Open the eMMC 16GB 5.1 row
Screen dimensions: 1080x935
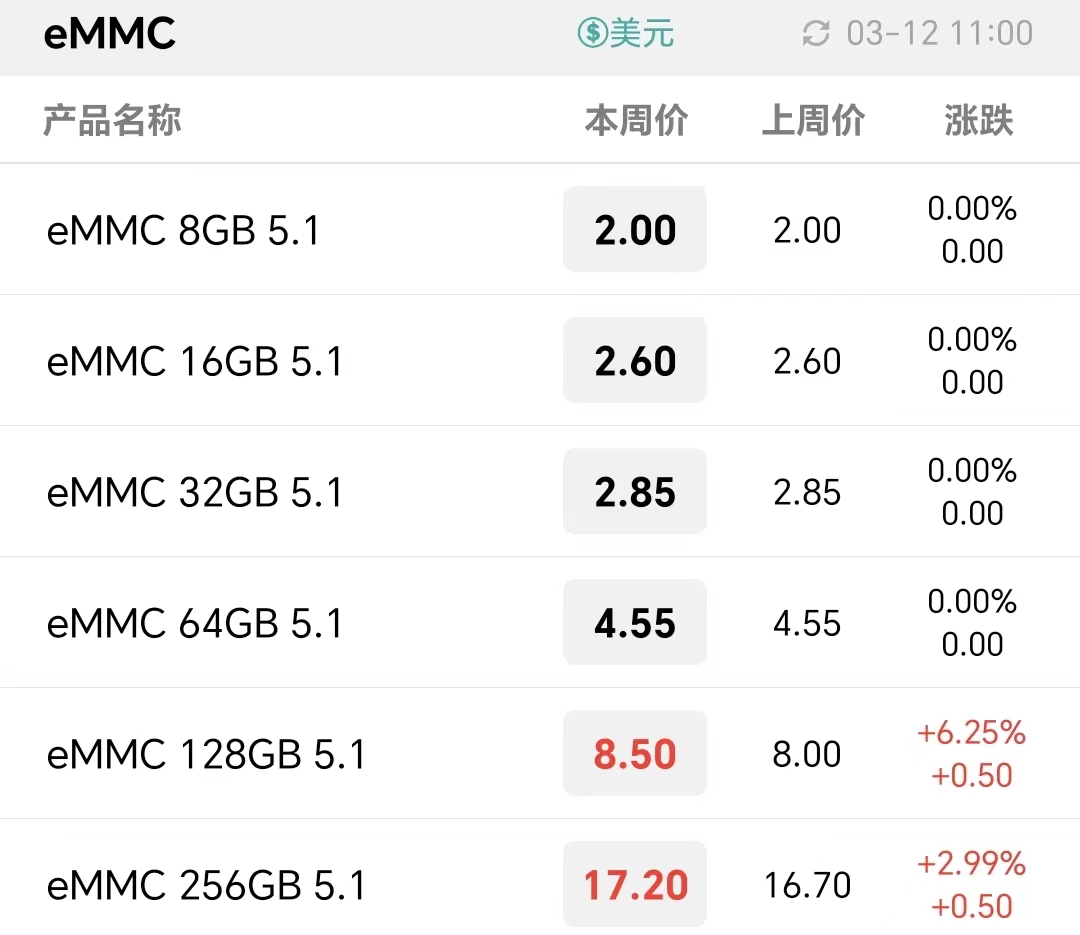pos(540,360)
